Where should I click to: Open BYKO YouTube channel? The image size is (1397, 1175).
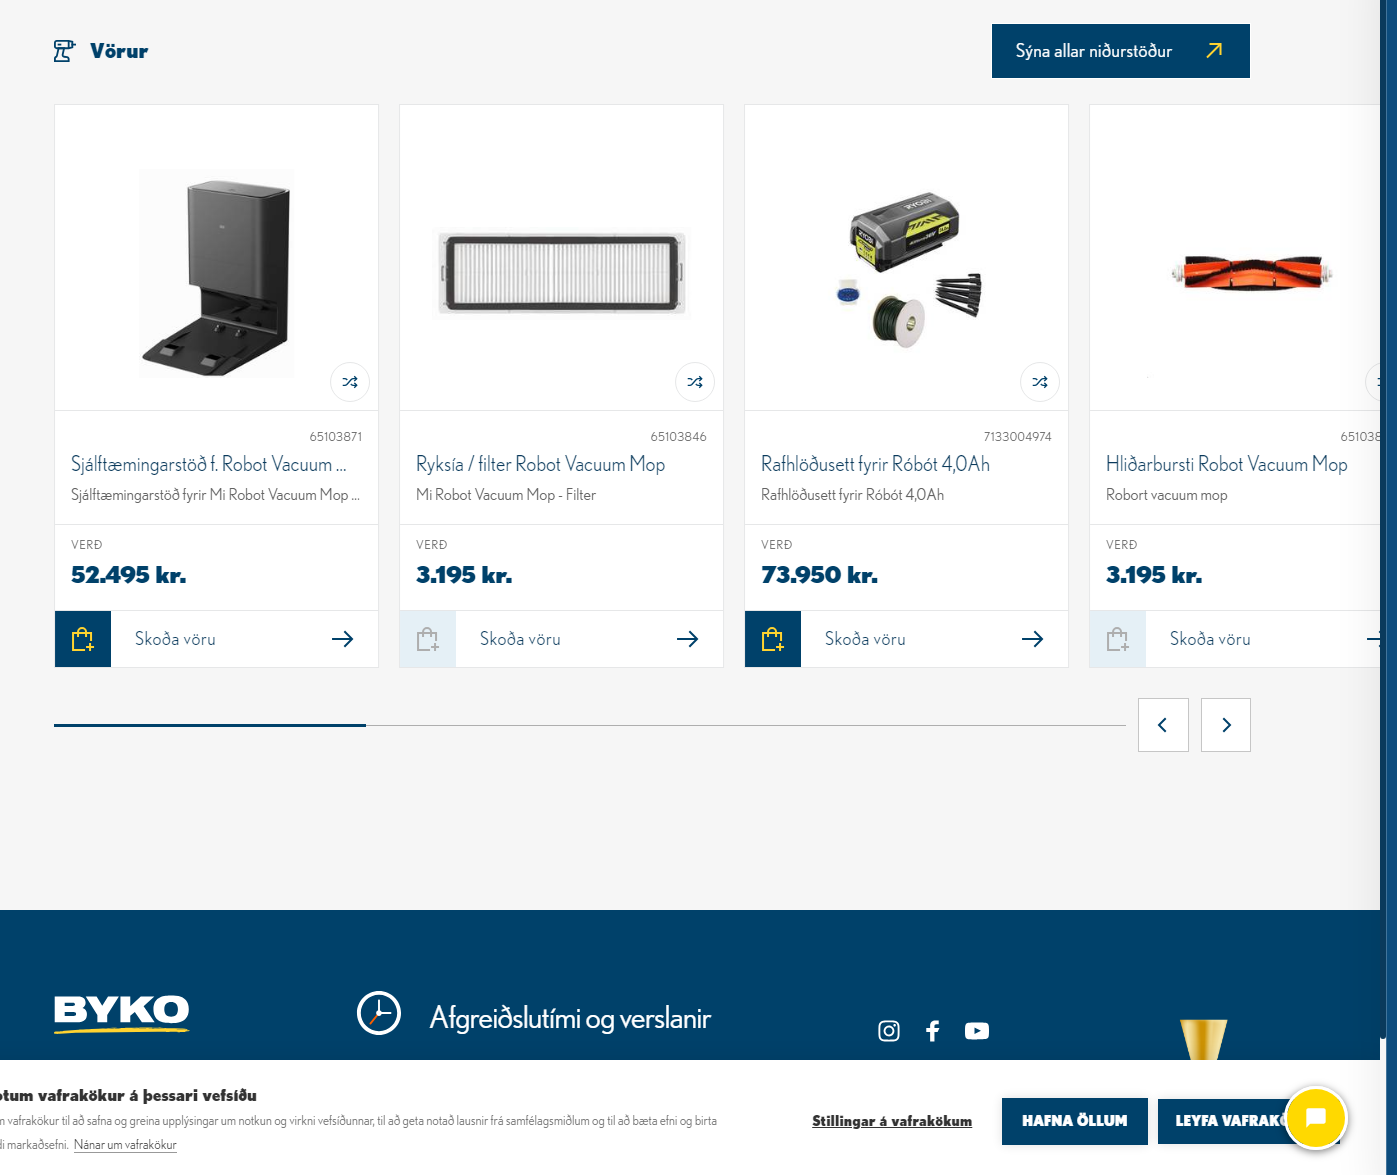(977, 1031)
